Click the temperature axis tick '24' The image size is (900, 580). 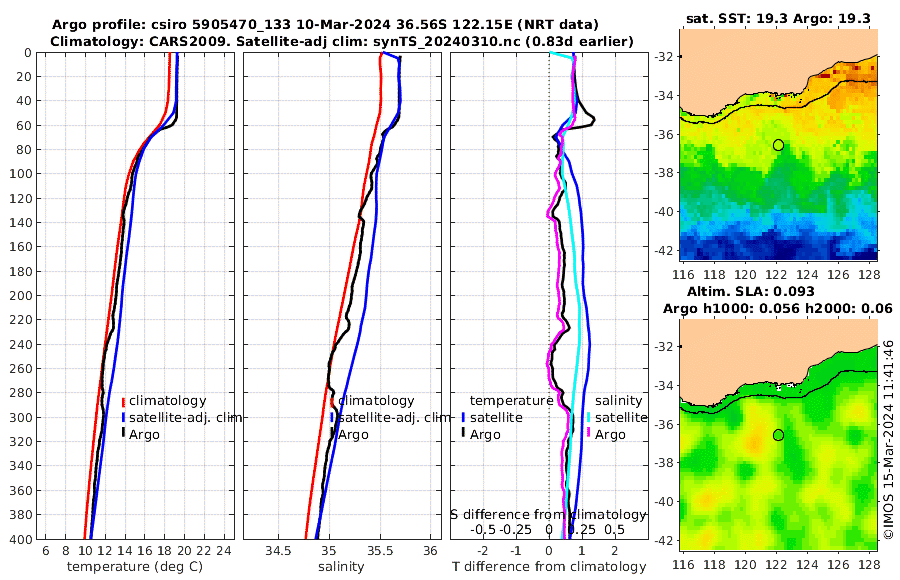[x=224, y=551]
